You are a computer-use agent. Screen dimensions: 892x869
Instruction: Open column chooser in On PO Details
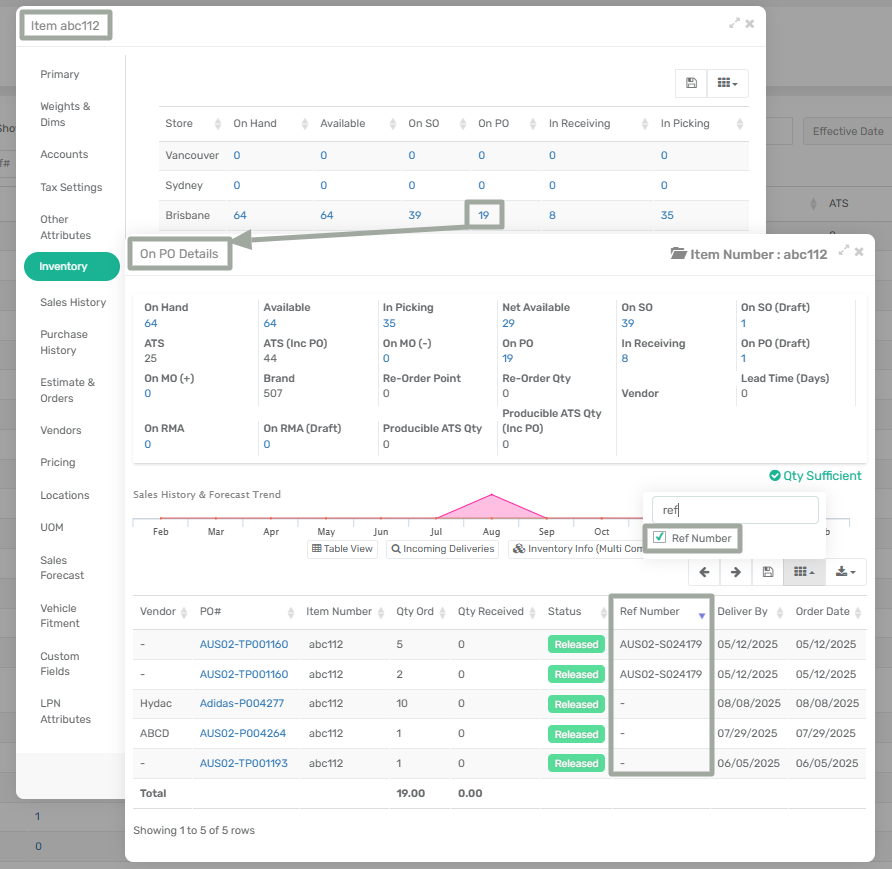click(x=803, y=572)
